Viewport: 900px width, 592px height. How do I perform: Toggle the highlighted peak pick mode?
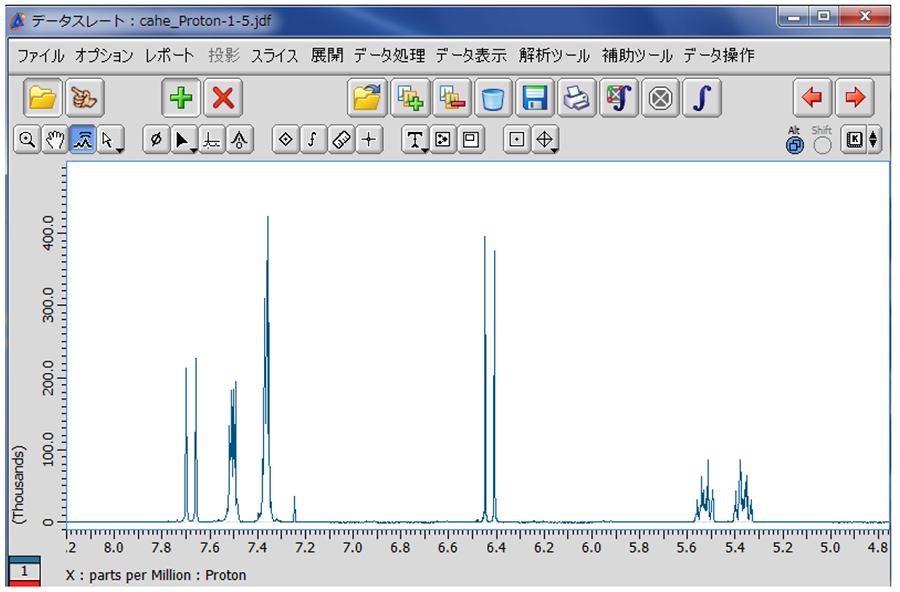pos(82,141)
